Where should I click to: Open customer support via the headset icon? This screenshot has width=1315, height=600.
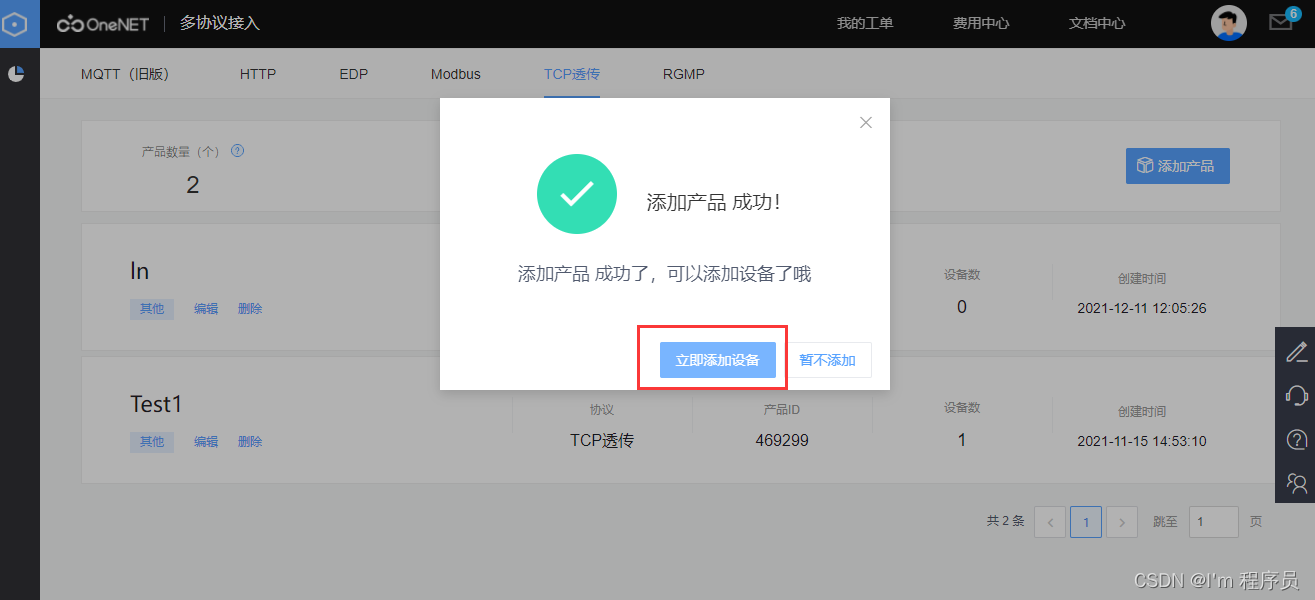coord(1297,395)
